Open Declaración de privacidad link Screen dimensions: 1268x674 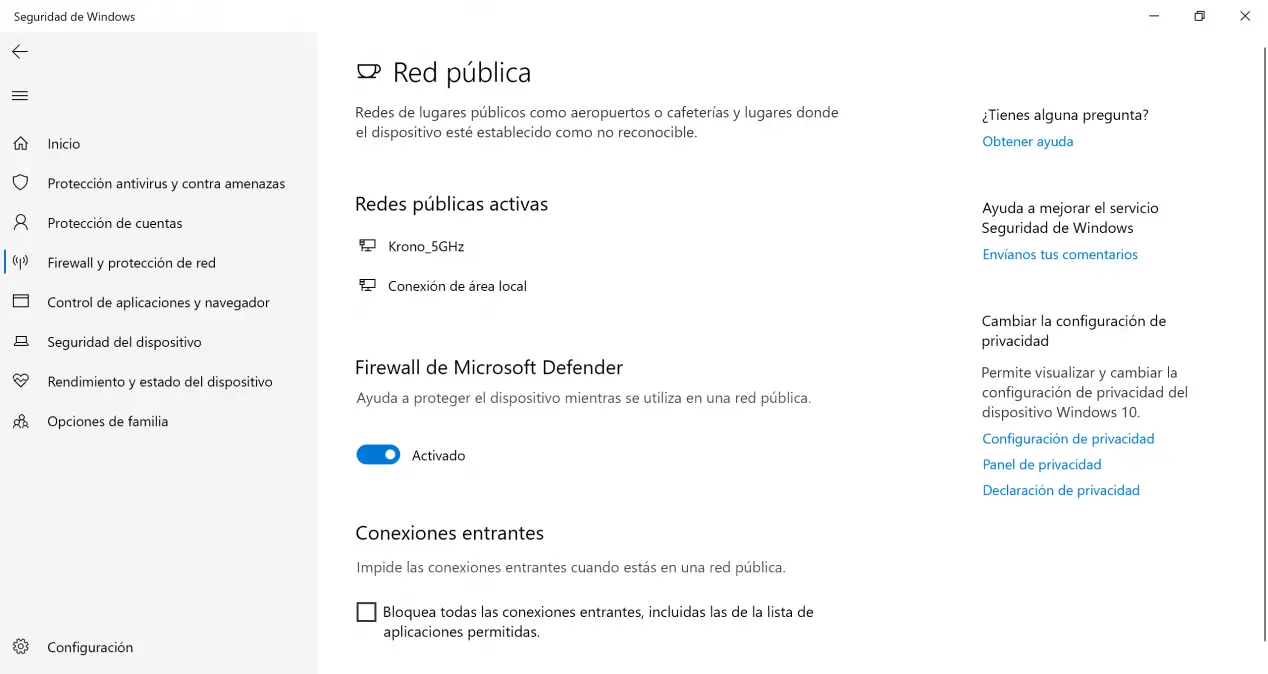[x=1060, y=491]
